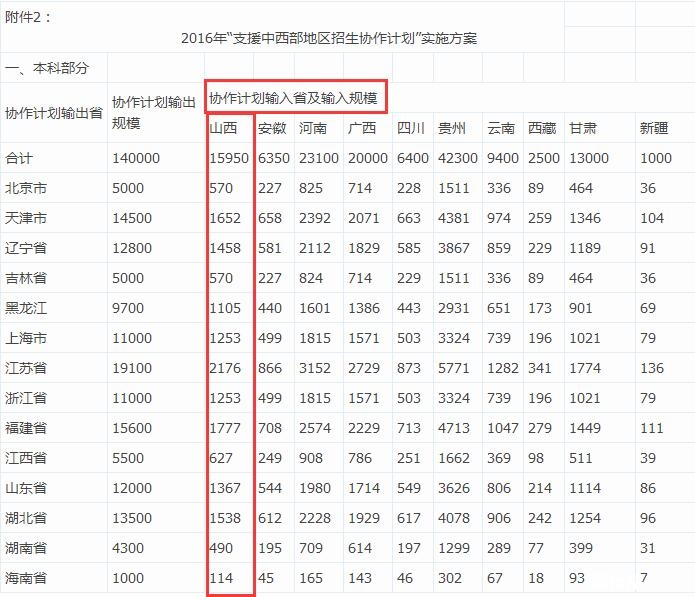Click the total value 140000

pyautogui.click(x=136, y=158)
